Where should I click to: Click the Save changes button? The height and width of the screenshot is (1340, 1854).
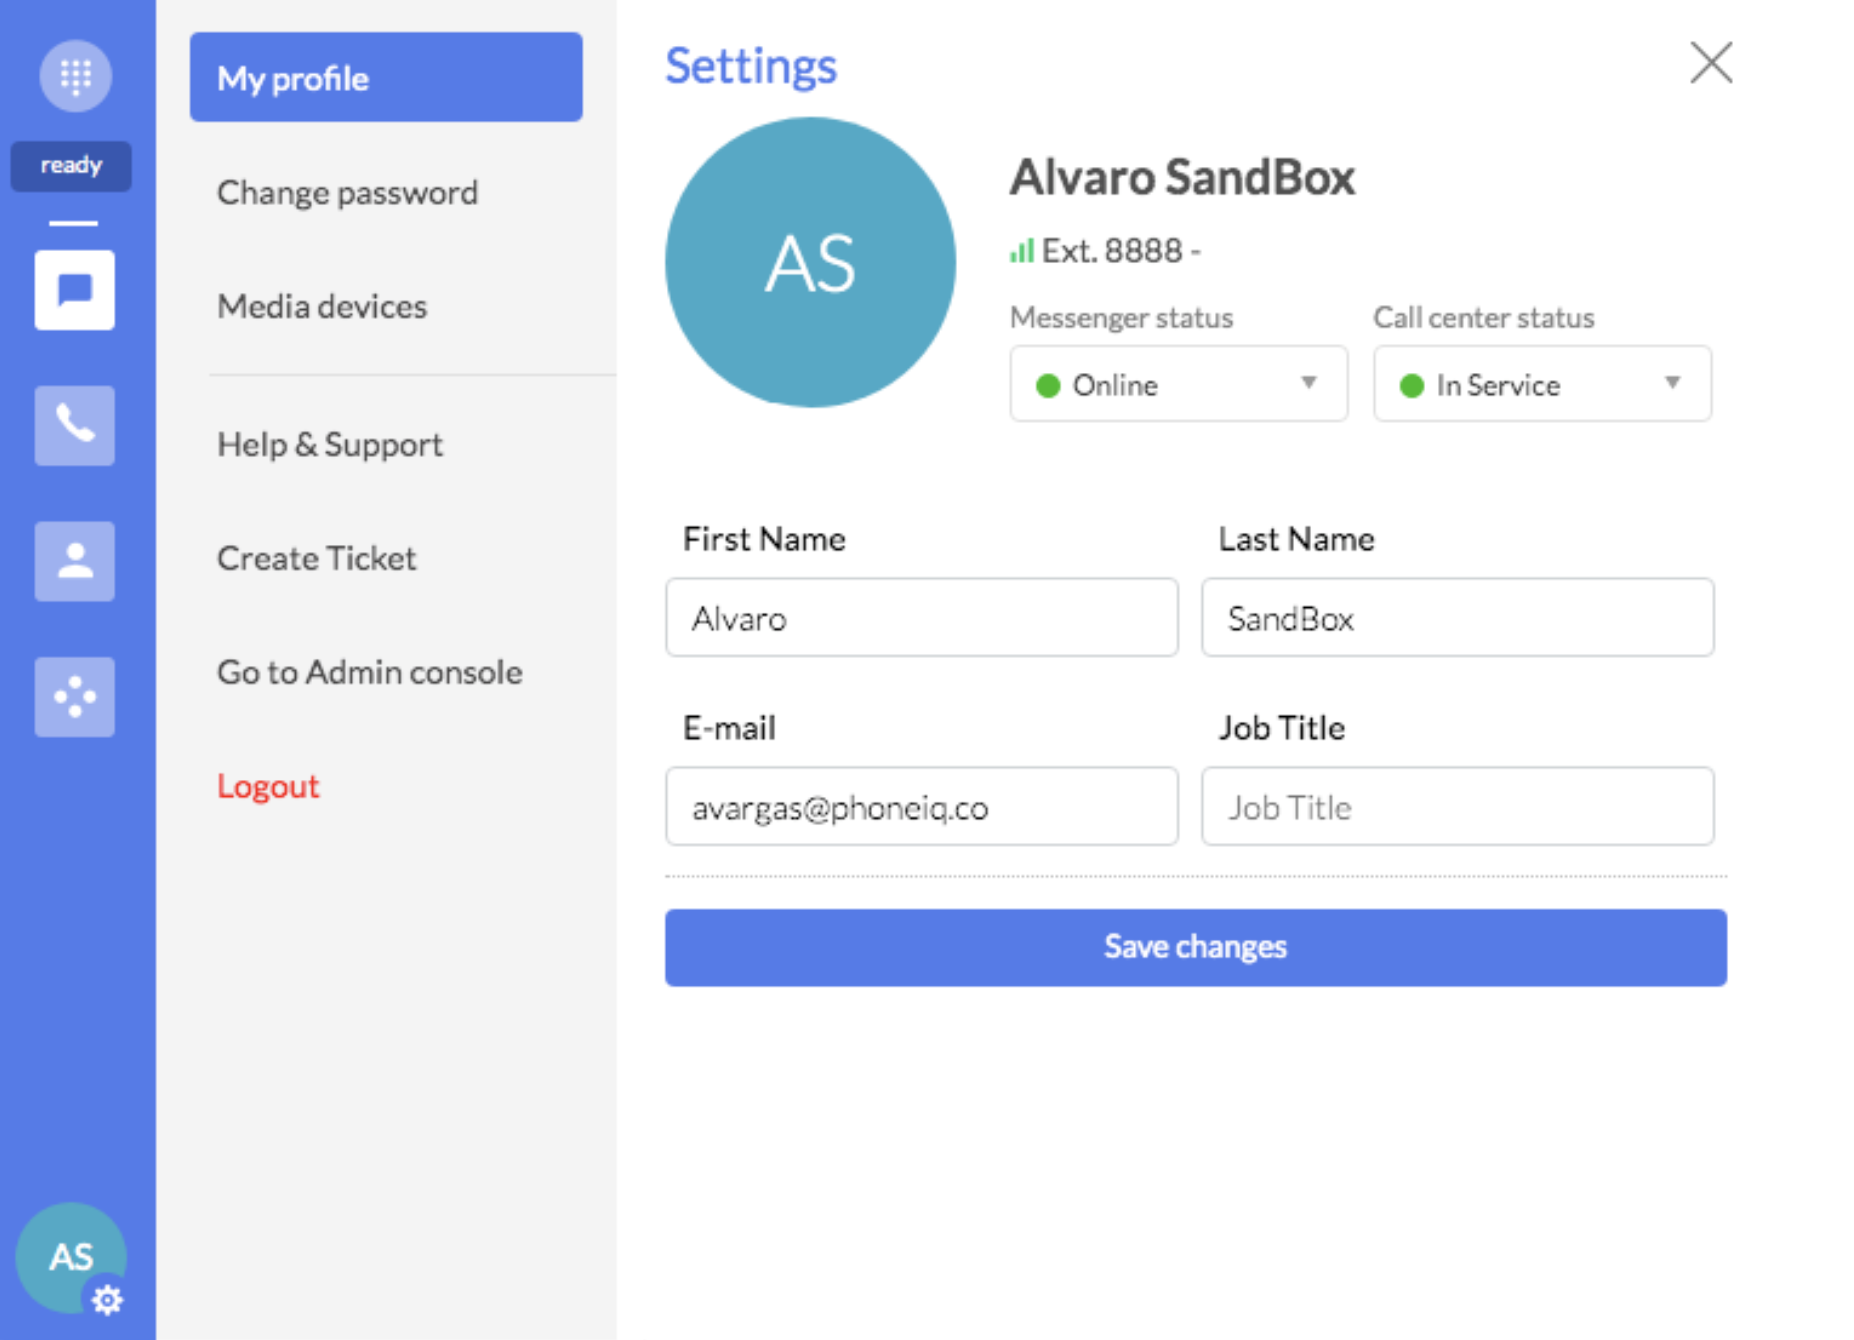[1196, 947]
